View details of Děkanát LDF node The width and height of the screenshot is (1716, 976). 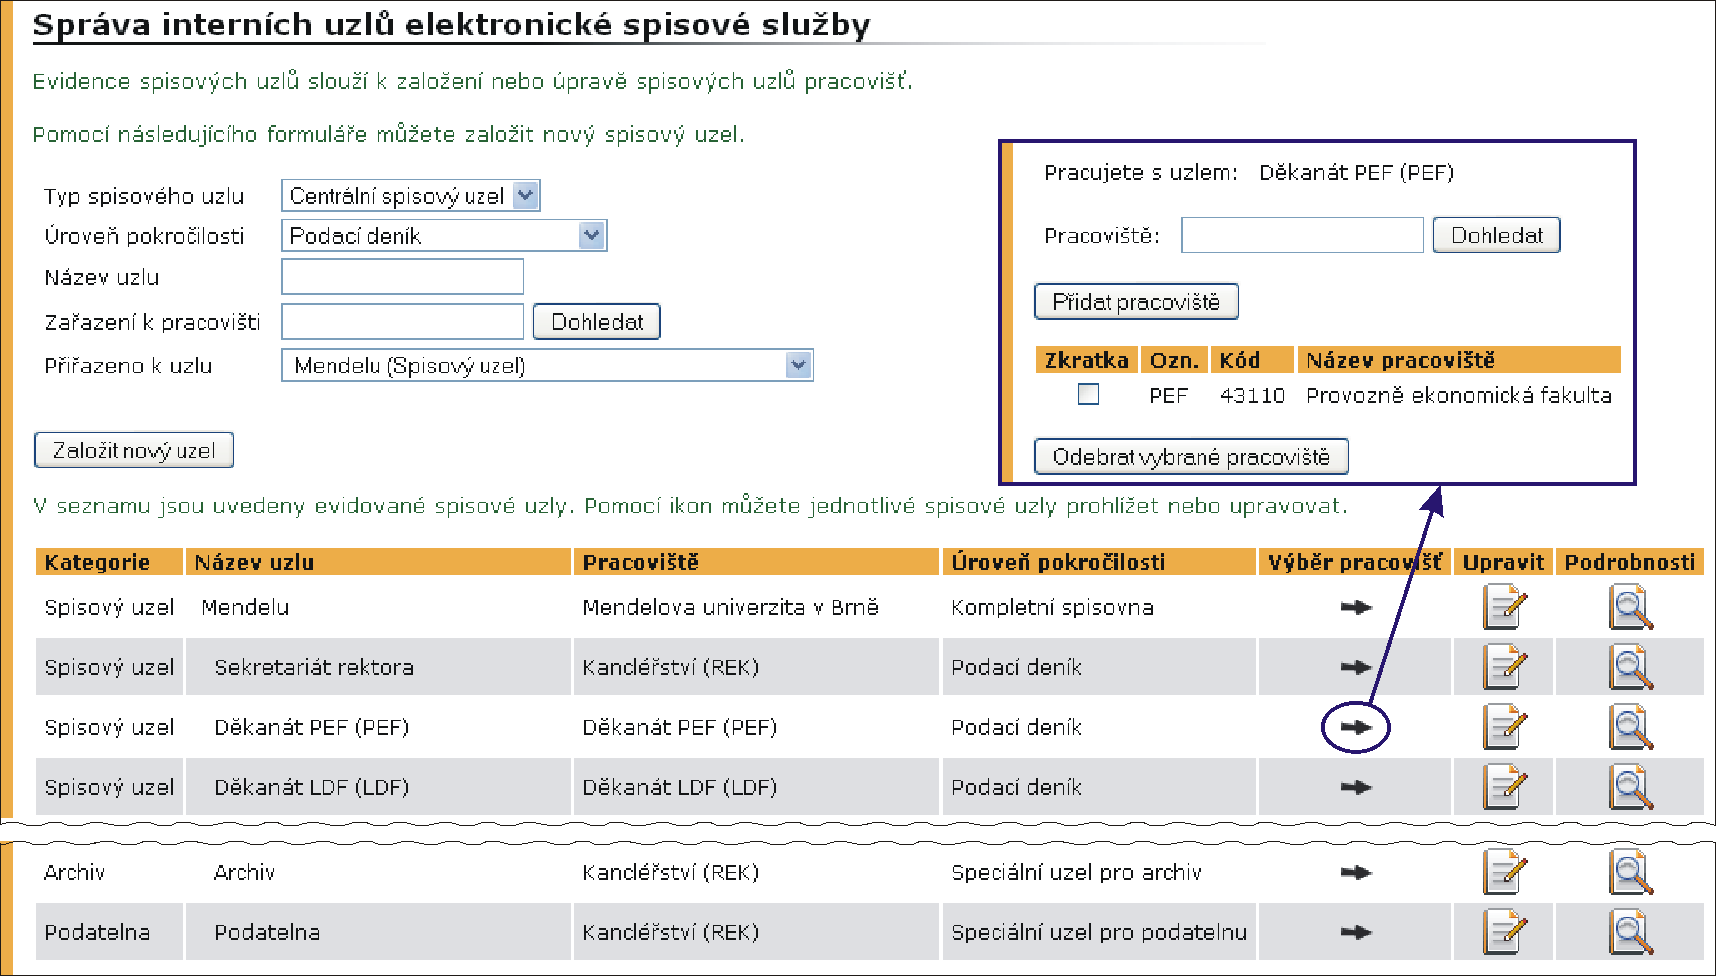tap(1630, 788)
